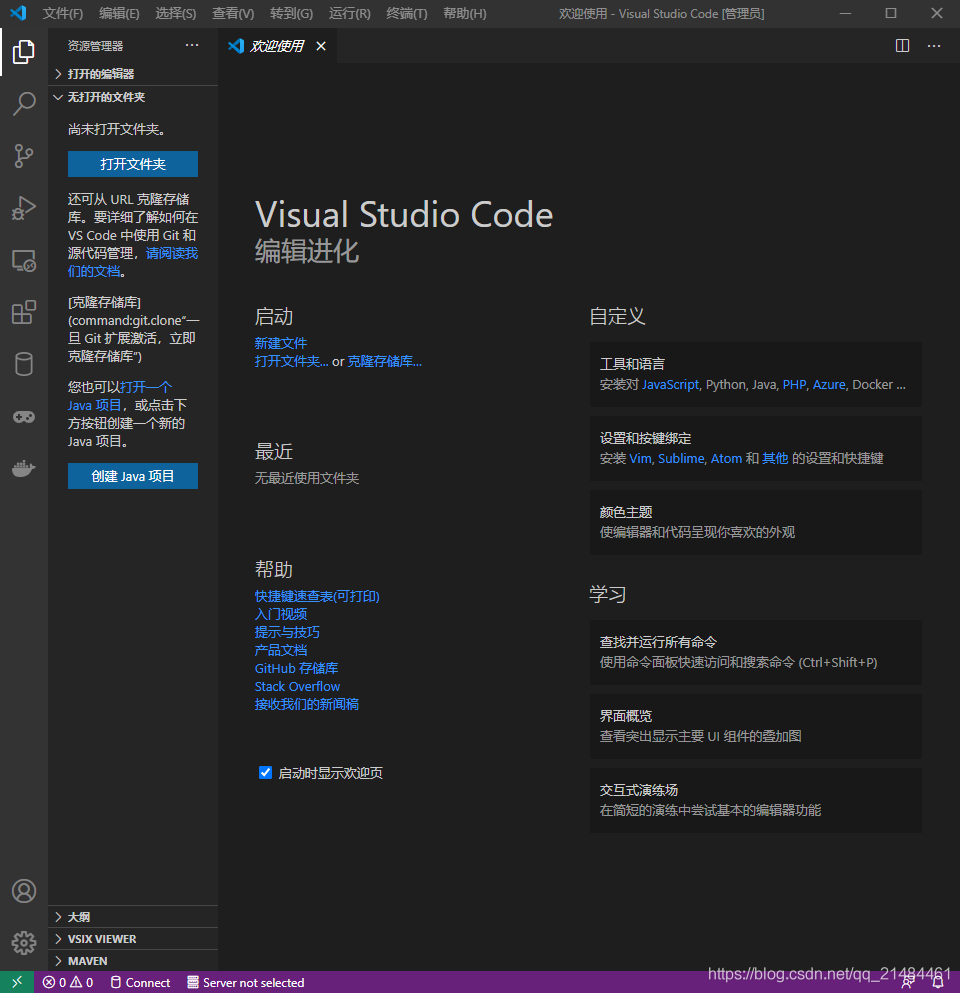
Task: Click the 打开文件夹 button
Action: tap(133, 164)
